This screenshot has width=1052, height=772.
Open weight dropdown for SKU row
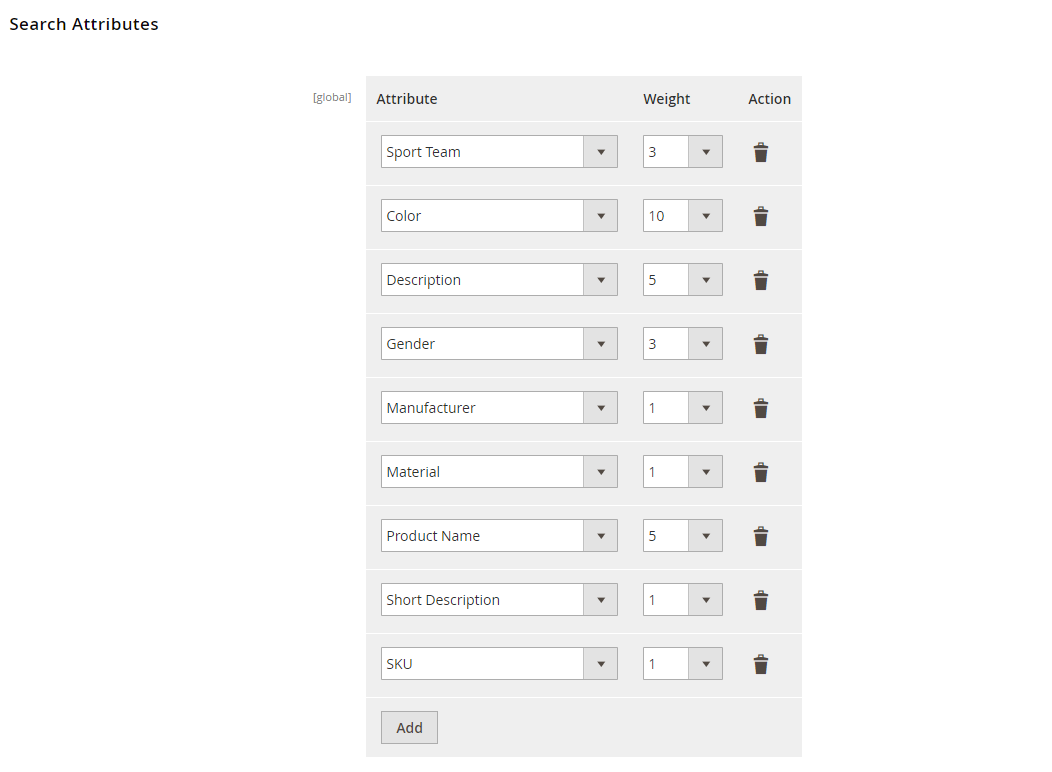point(682,664)
